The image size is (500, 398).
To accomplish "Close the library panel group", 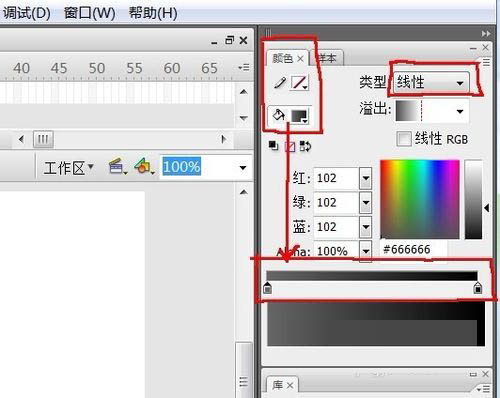I will [x=485, y=374].
